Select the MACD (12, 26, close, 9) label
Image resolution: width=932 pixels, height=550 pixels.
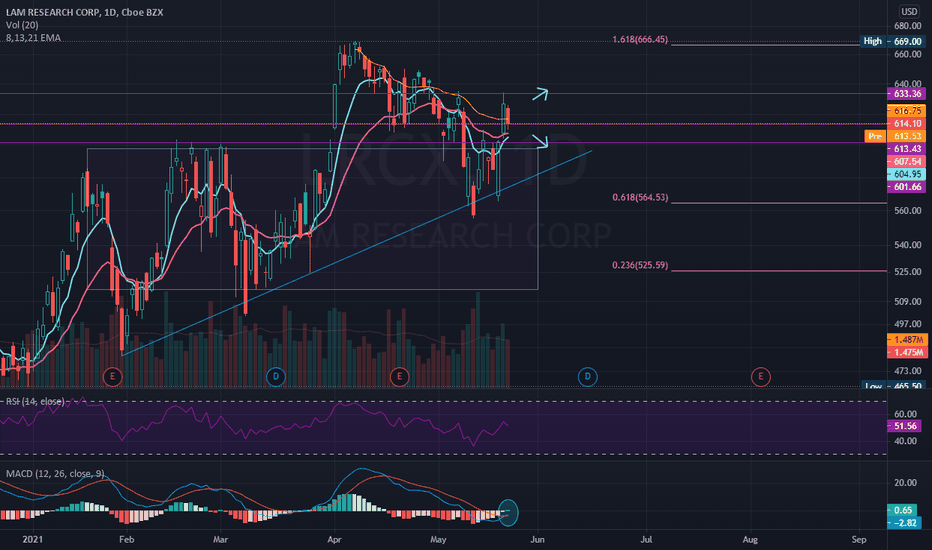[55, 473]
